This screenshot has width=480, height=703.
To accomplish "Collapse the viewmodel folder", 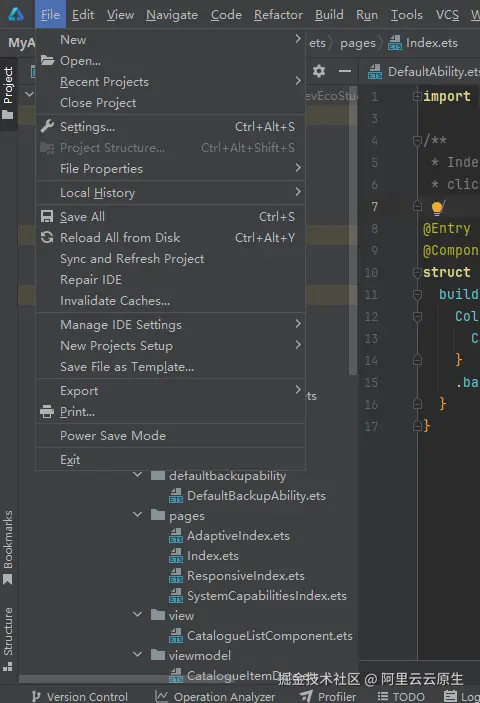I will [138, 655].
